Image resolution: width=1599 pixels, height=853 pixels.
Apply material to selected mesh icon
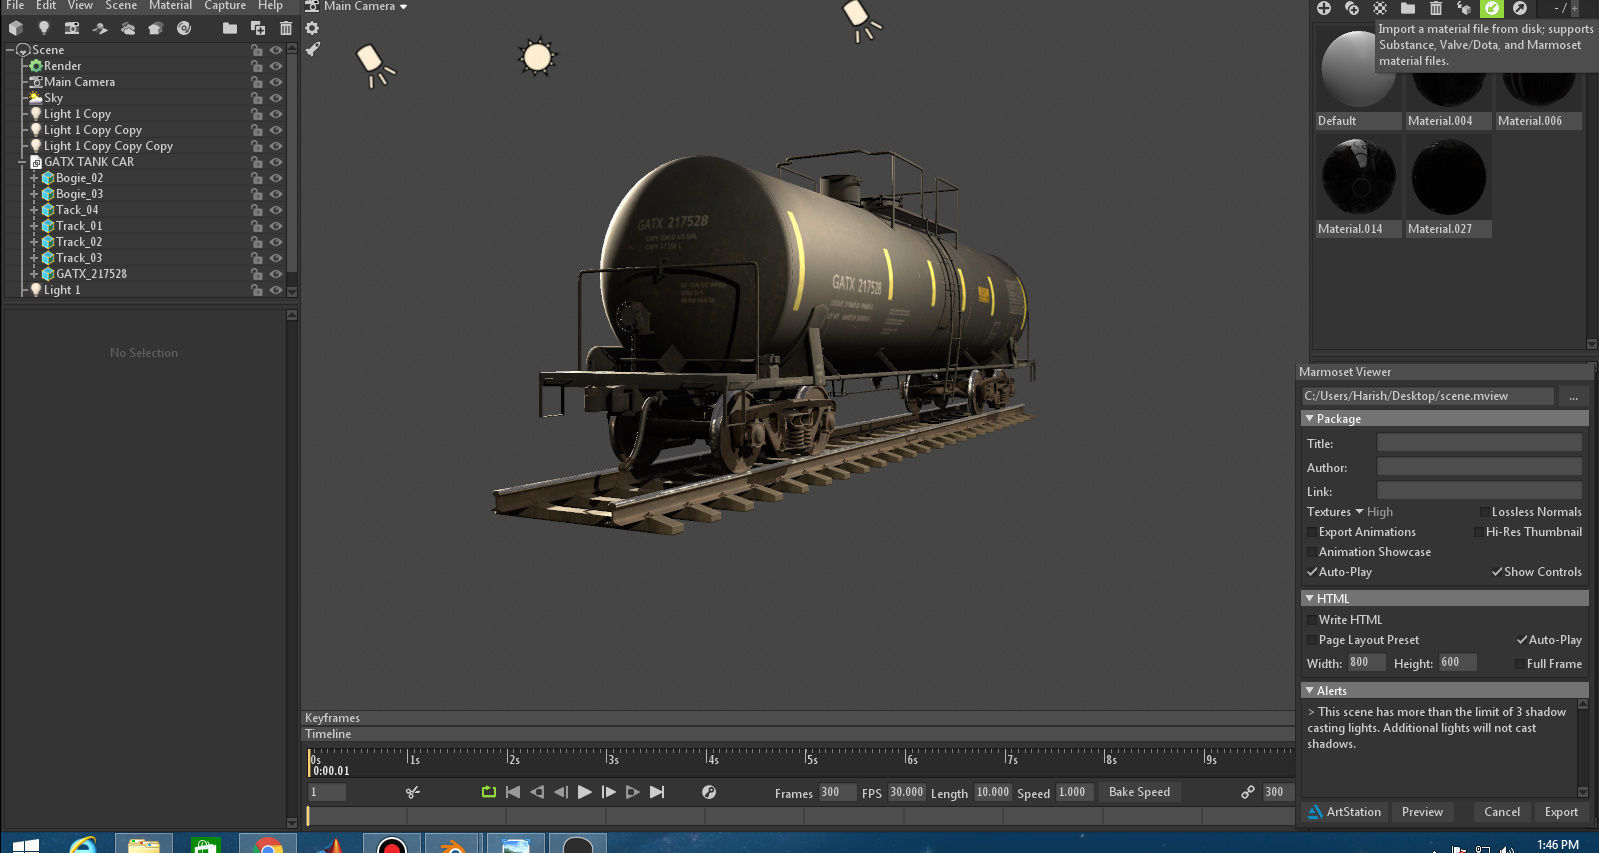coord(1464,8)
